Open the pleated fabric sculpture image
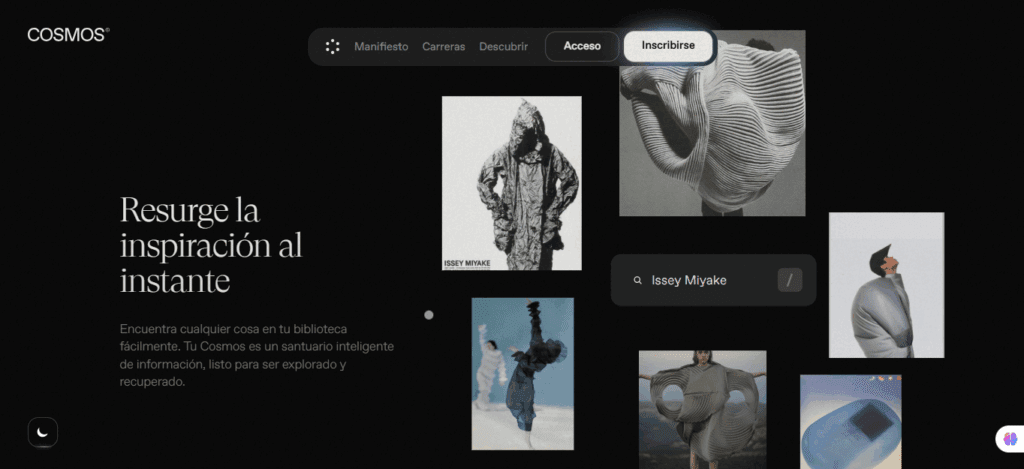 712,124
